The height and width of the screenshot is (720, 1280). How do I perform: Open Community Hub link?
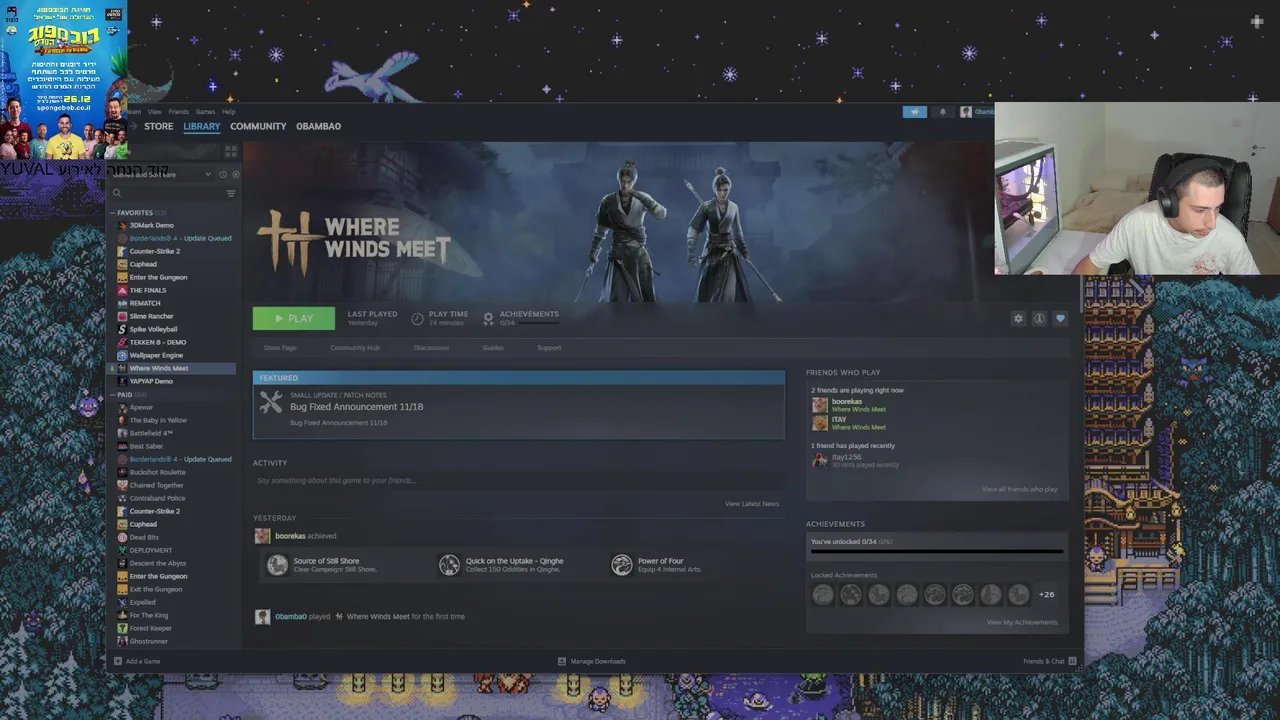(x=355, y=348)
